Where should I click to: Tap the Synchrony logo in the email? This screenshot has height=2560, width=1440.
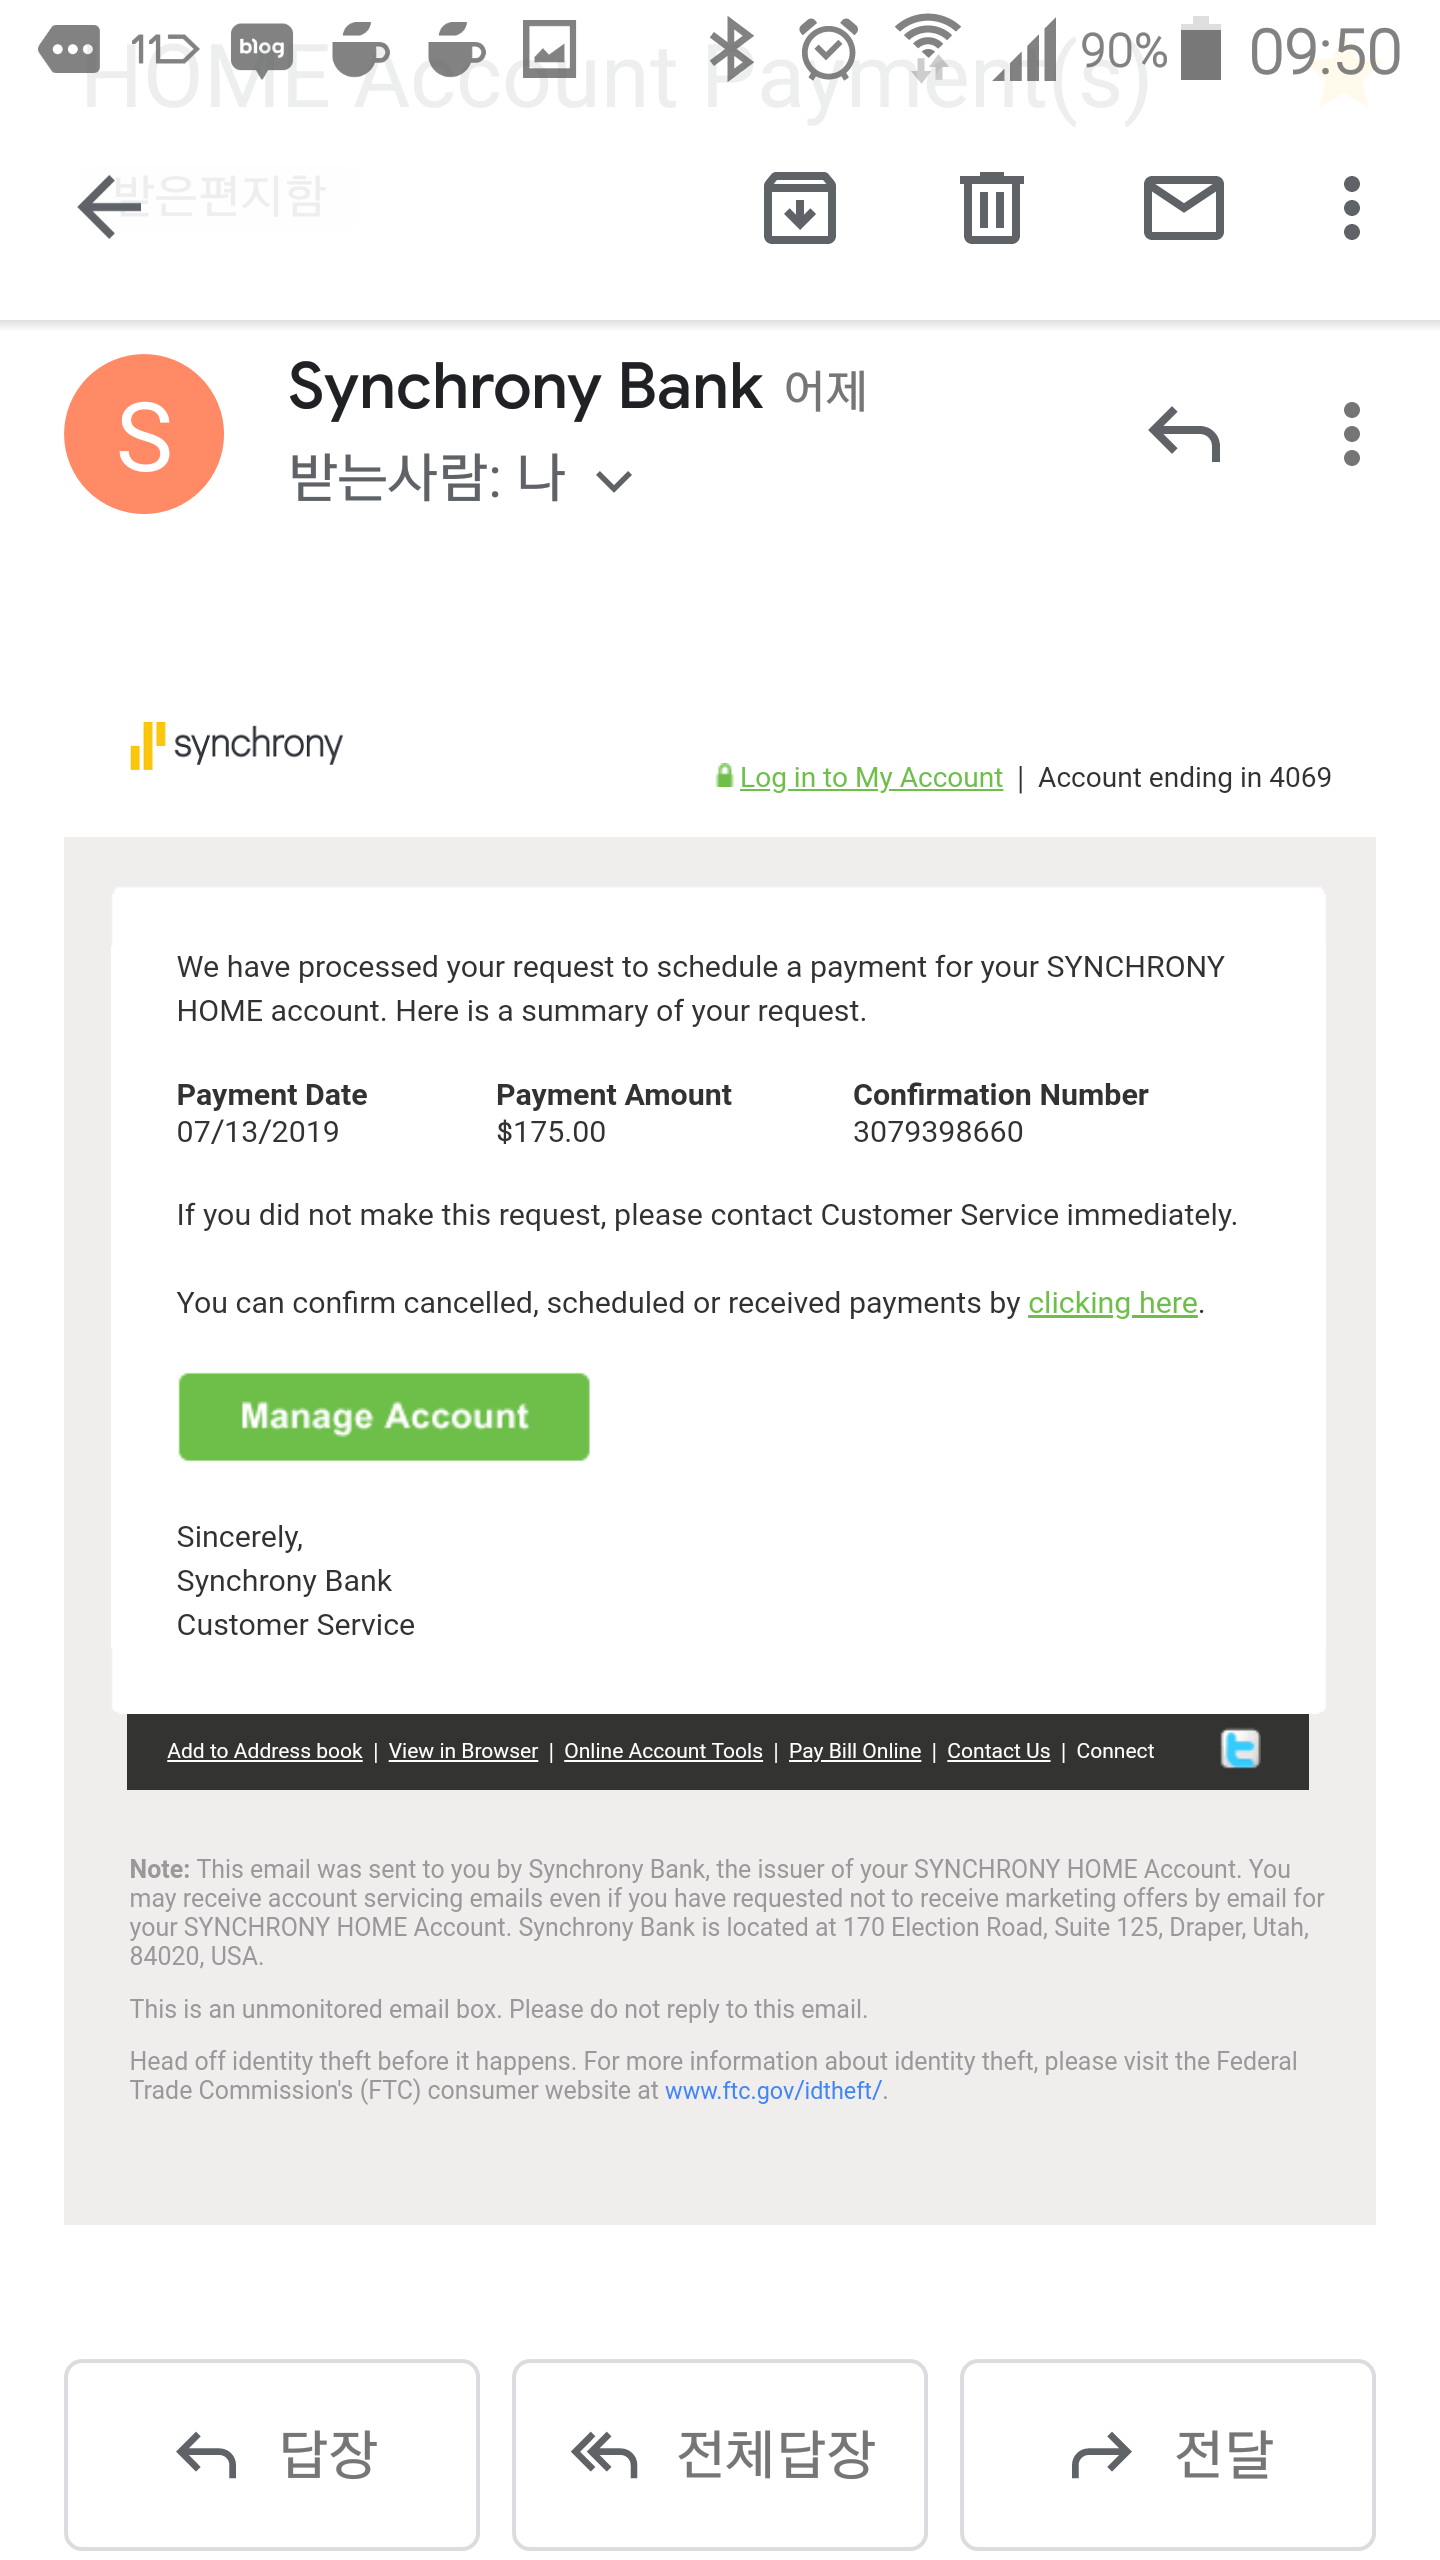236,745
